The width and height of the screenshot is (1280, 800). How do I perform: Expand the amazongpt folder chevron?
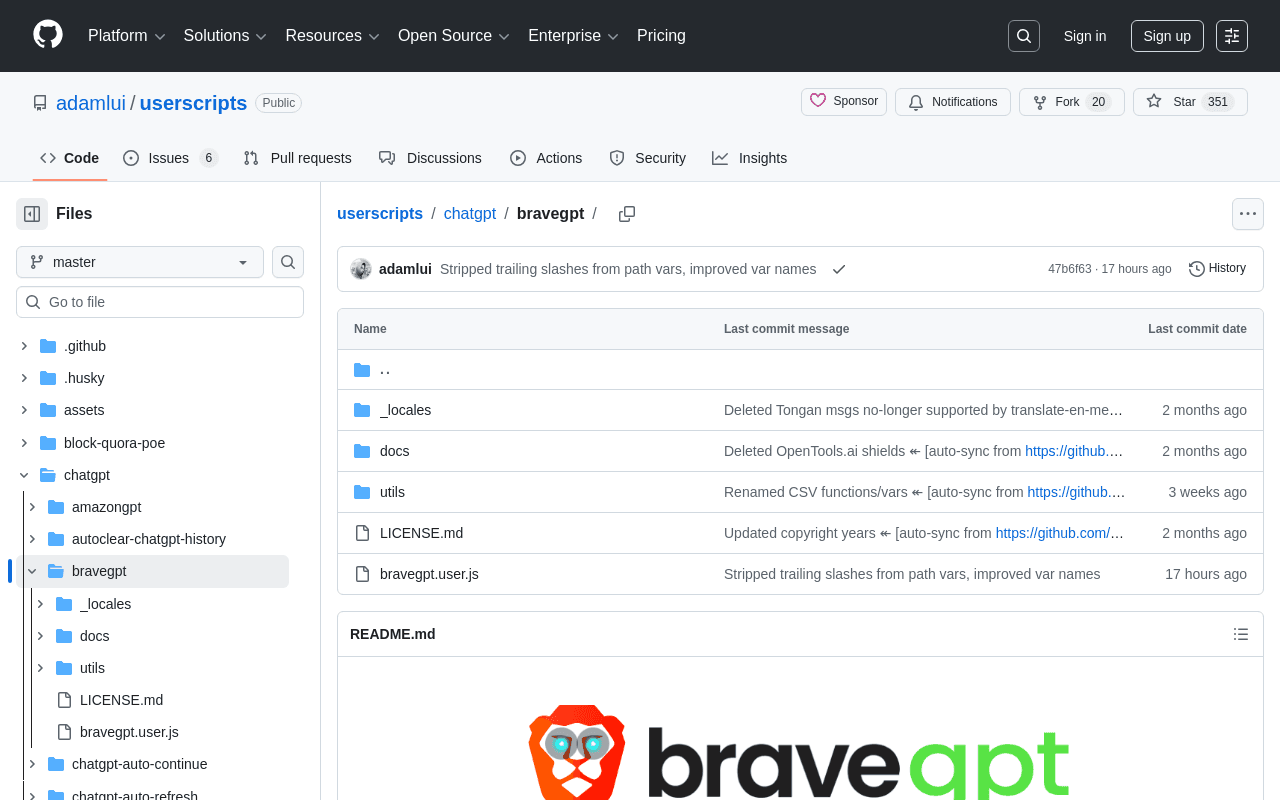[32, 507]
